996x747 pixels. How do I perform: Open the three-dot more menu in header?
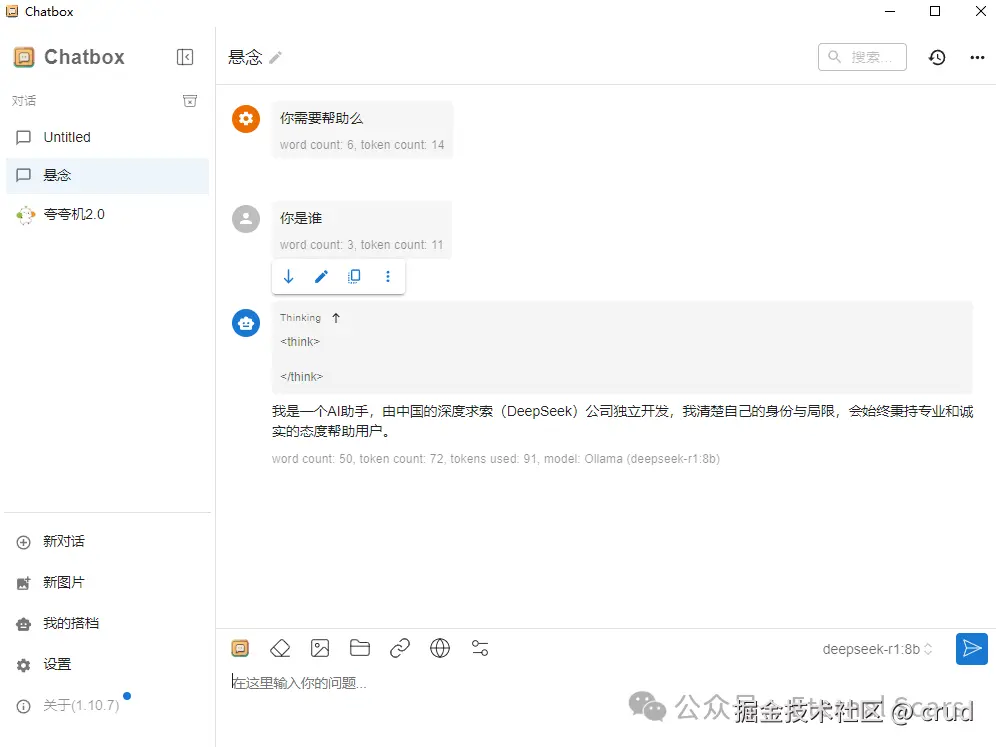pyautogui.click(x=977, y=57)
